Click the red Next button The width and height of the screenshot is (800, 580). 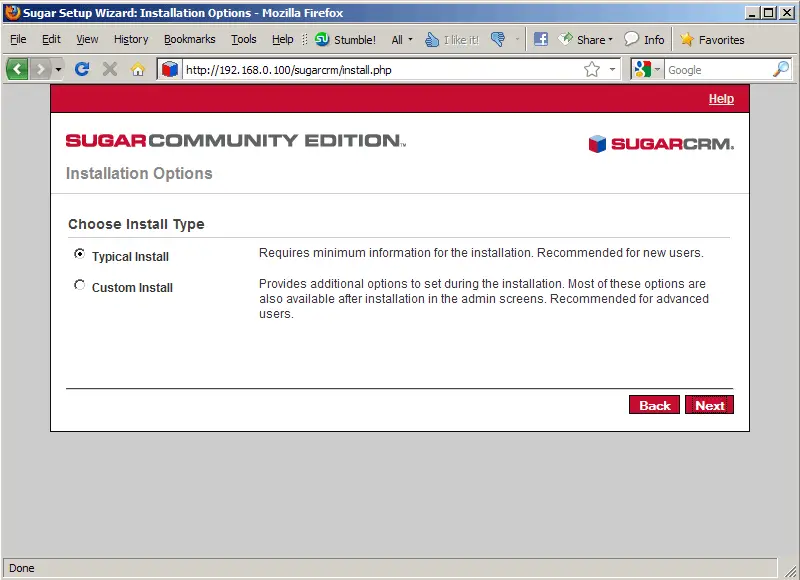(x=709, y=405)
